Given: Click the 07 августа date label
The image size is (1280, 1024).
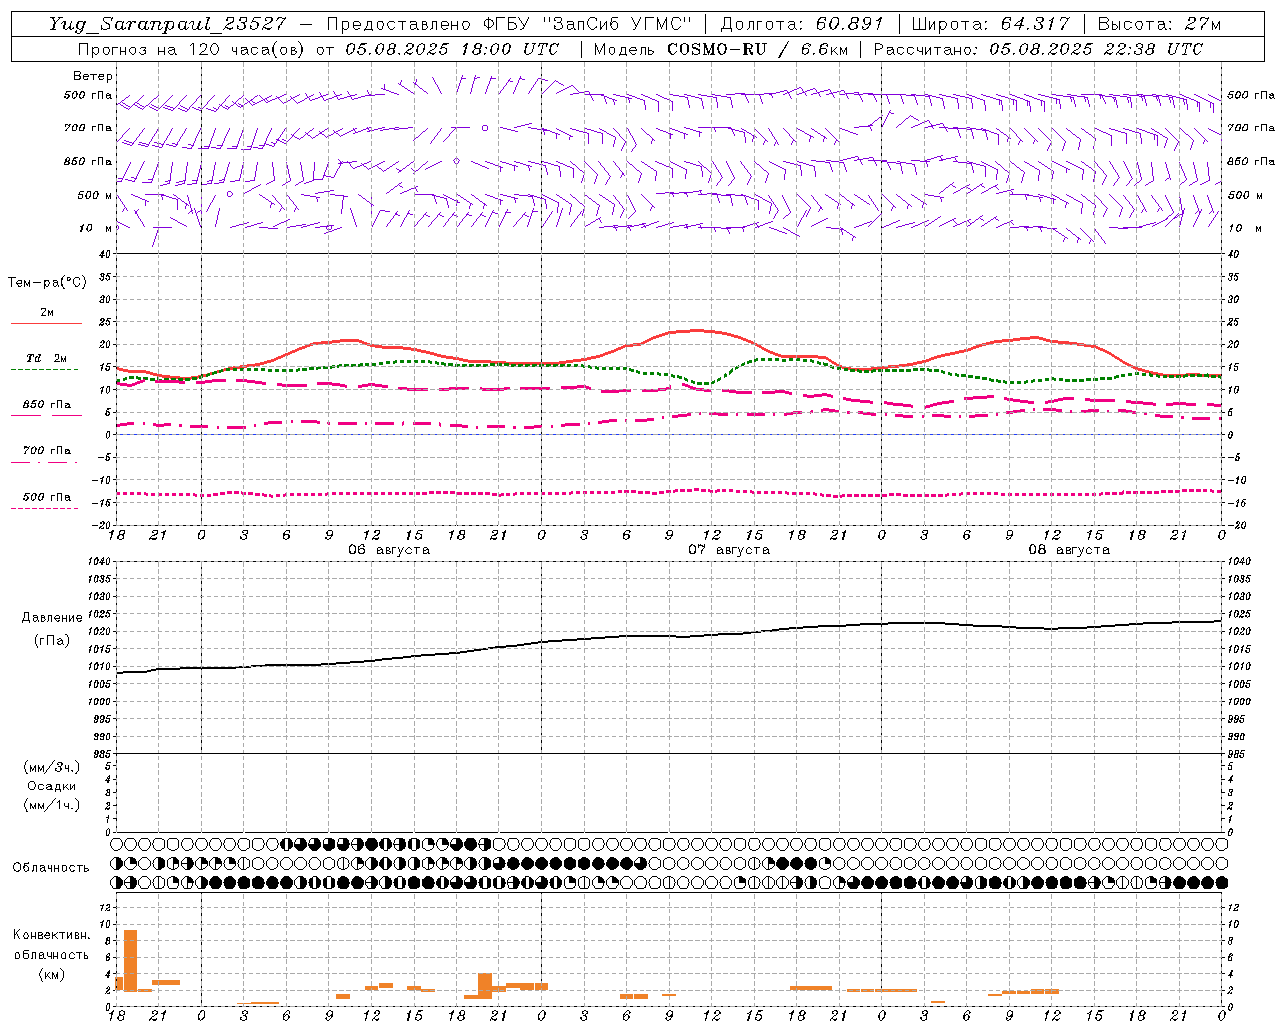Looking at the screenshot, I should pyautogui.click(x=729, y=550).
